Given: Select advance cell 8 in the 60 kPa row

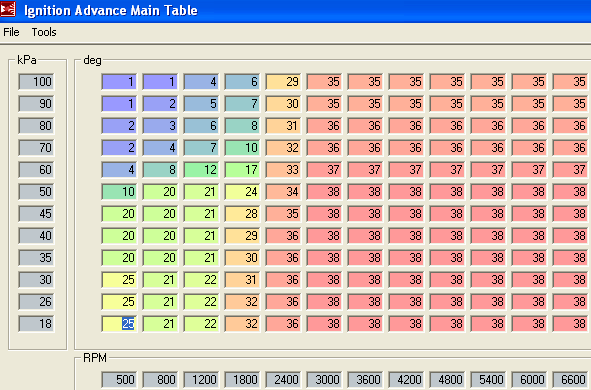Looking at the screenshot, I should tap(160, 170).
